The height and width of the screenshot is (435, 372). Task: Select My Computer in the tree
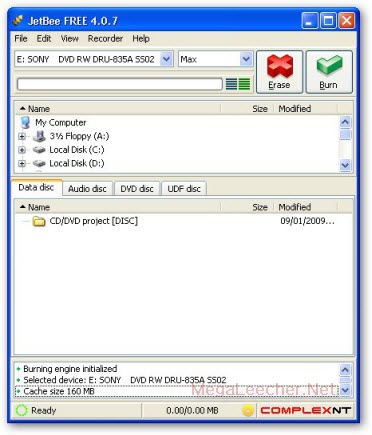[61, 123]
